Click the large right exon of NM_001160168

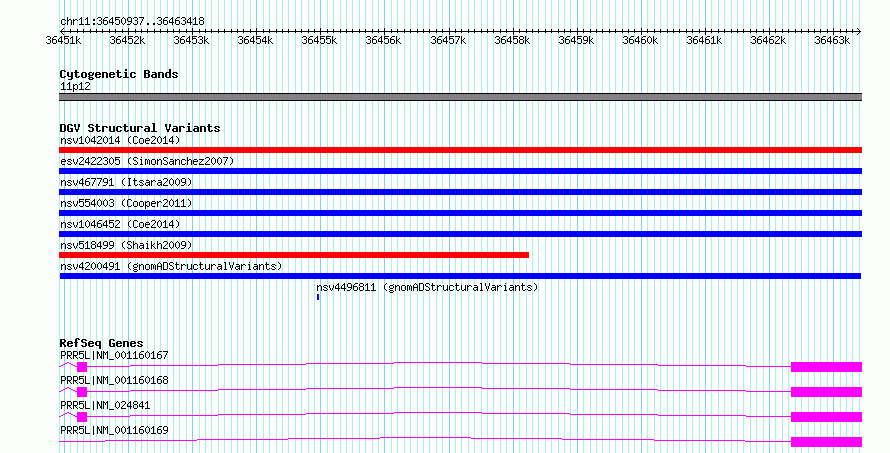826,392
